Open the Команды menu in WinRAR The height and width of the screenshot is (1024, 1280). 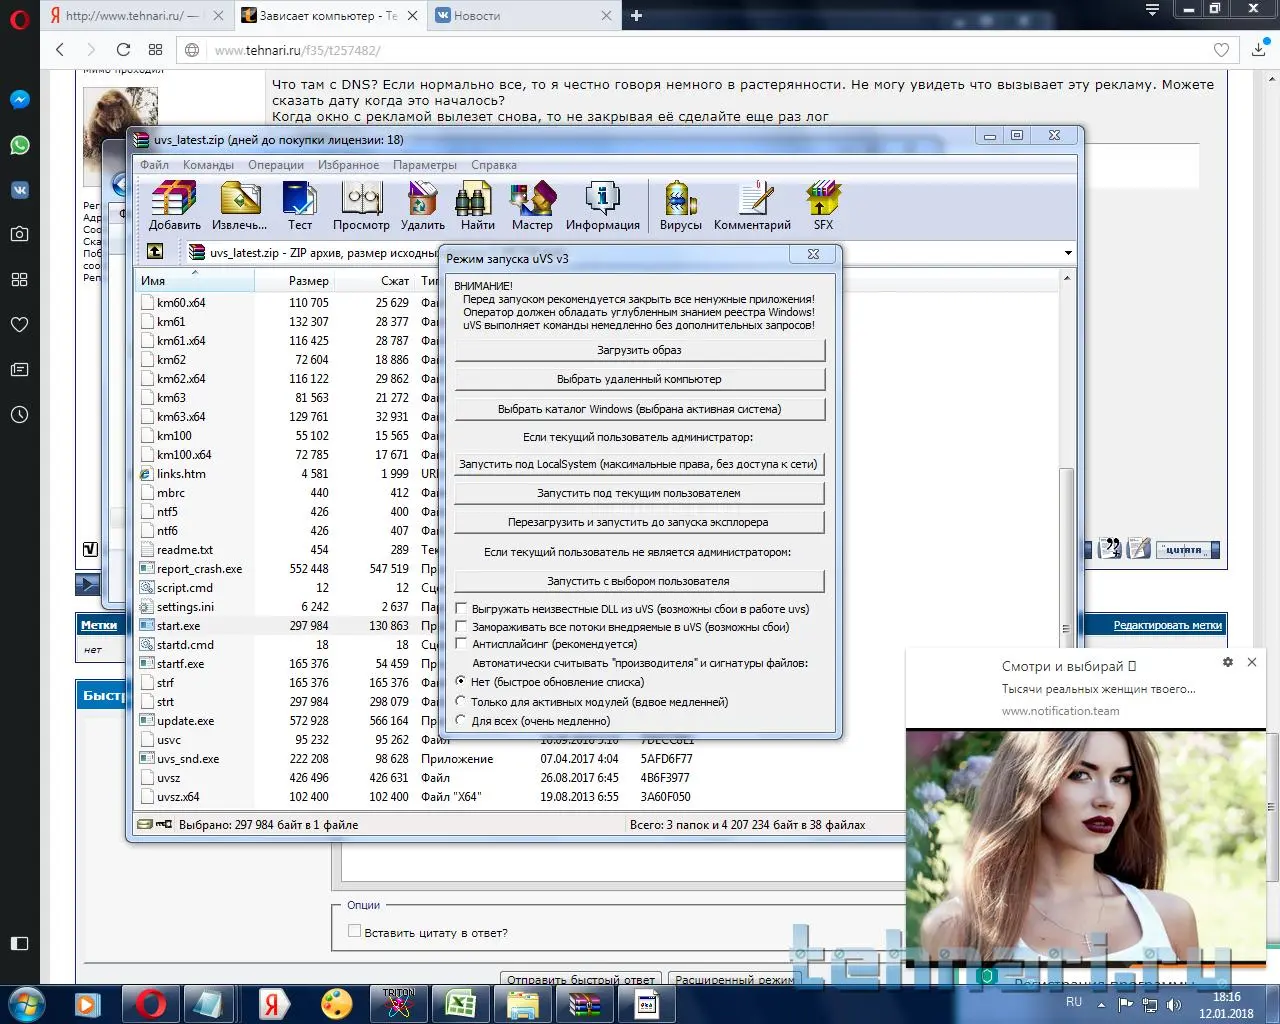click(208, 165)
